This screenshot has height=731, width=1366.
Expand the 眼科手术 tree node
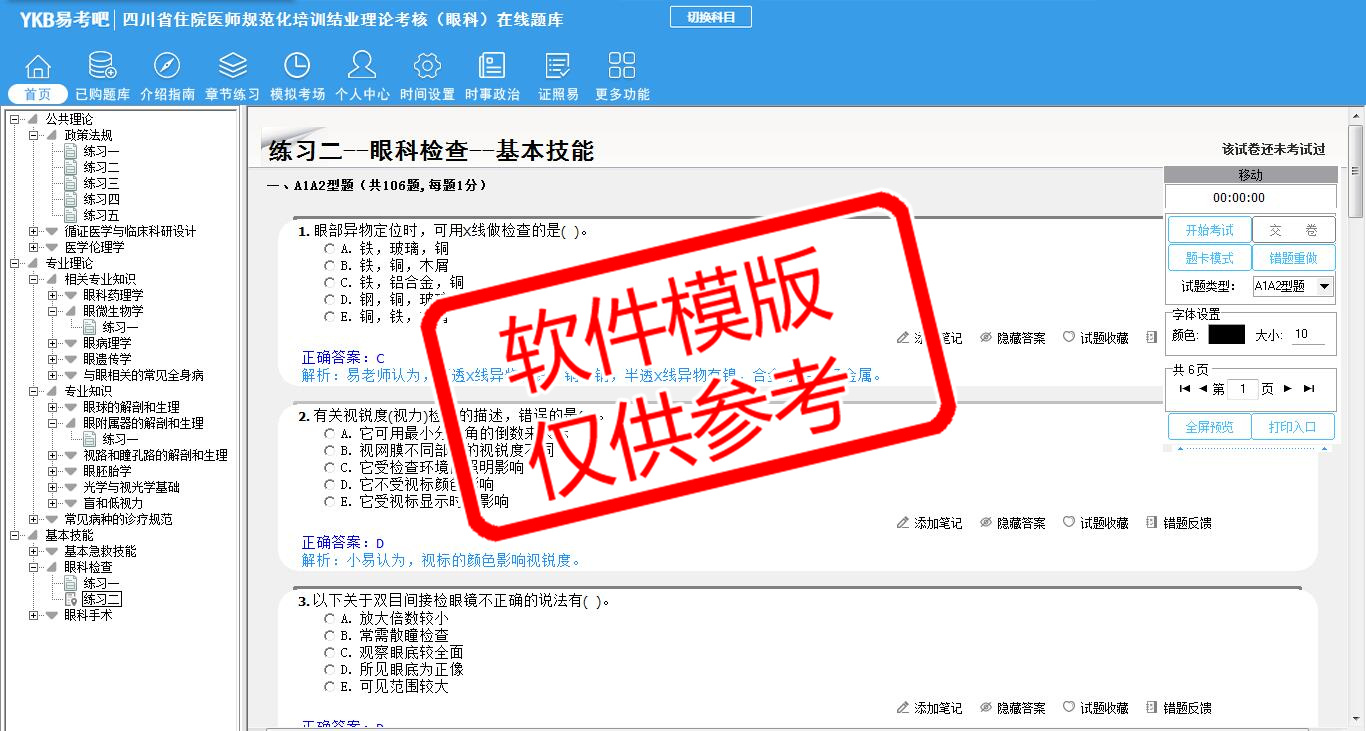pos(34,615)
